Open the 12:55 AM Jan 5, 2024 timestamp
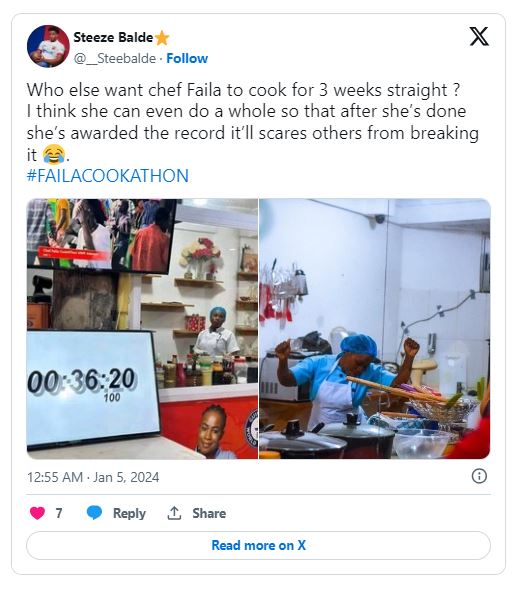This screenshot has height=592, width=518. coord(93,477)
